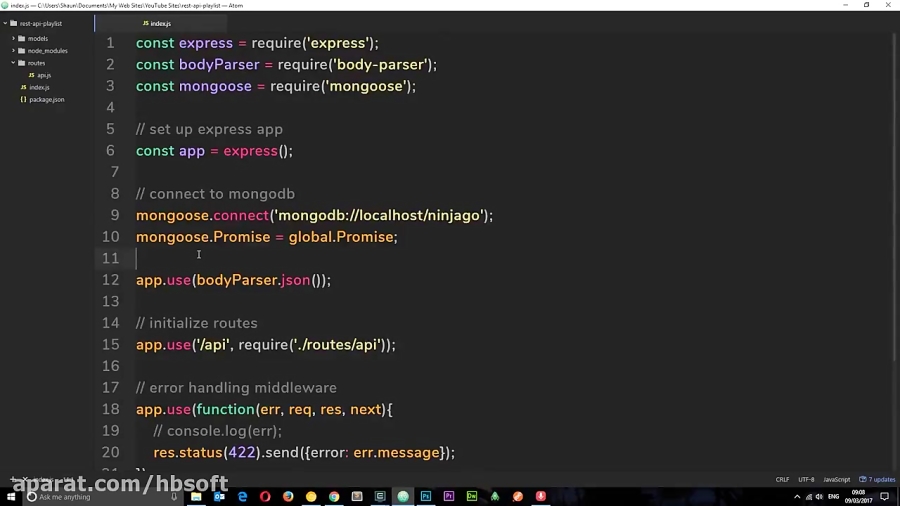The image size is (900, 506).
Task: Click the ENG language indicator
Action: 834,497
